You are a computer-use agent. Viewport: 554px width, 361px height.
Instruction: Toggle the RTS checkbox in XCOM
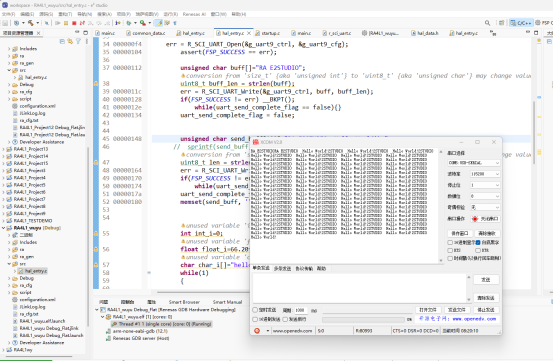click(x=450, y=250)
